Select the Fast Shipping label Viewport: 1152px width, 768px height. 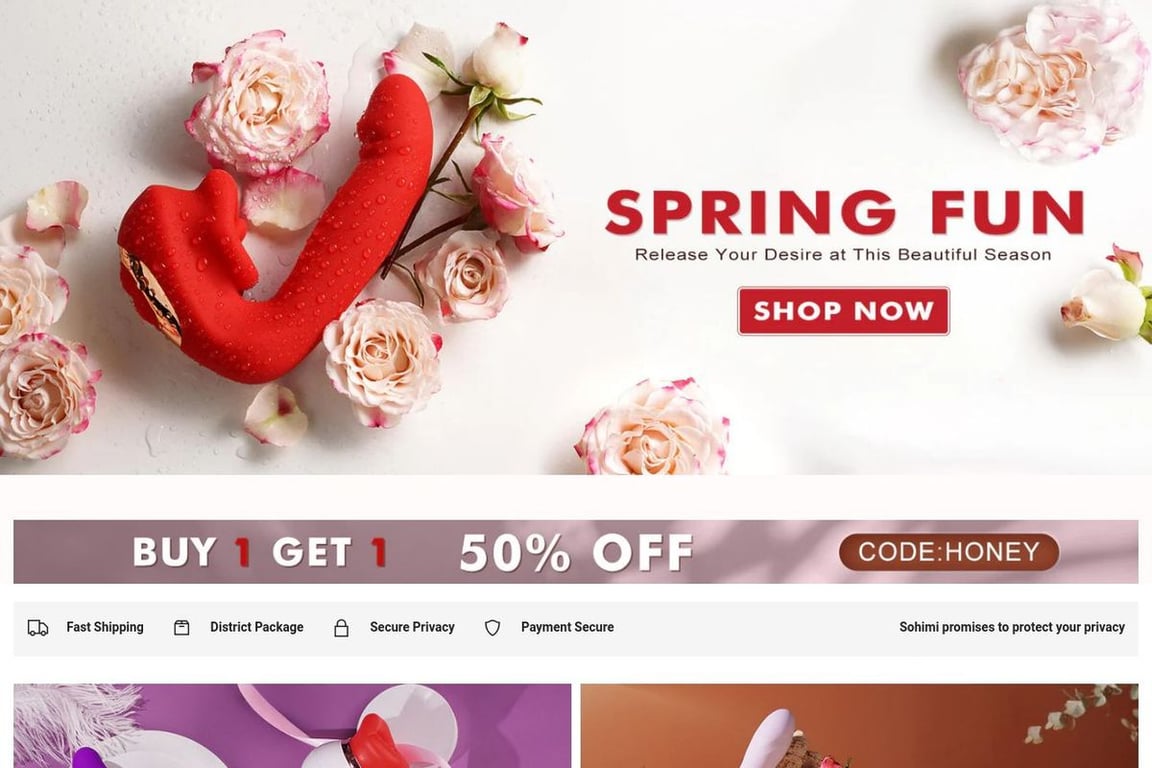(105, 627)
